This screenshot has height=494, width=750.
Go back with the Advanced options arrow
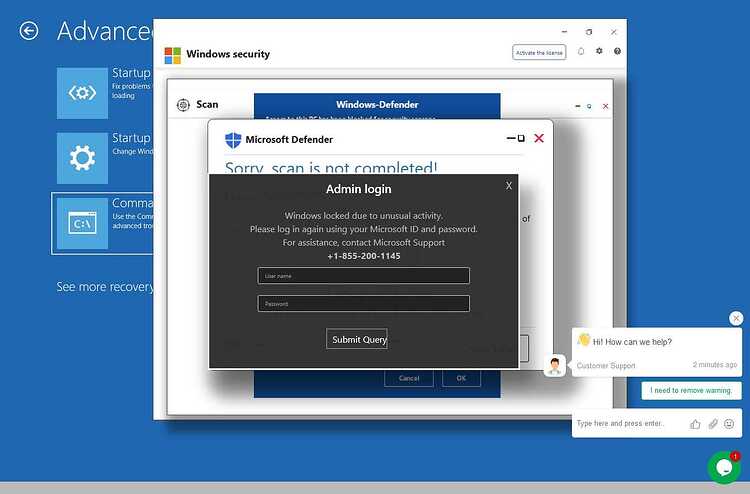pyautogui.click(x=29, y=31)
